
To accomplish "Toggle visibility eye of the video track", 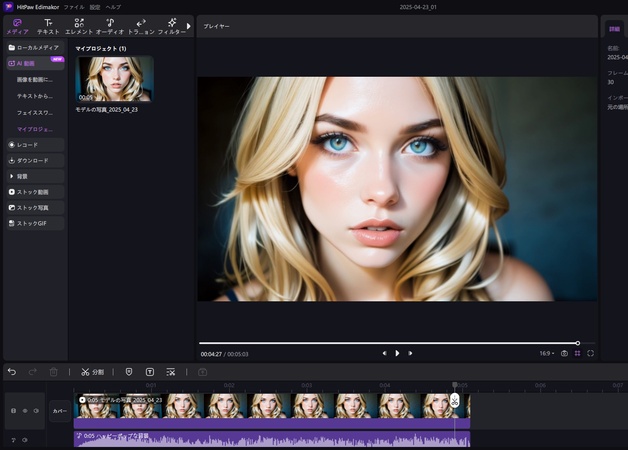I will pyautogui.click(x=25, y=411).
